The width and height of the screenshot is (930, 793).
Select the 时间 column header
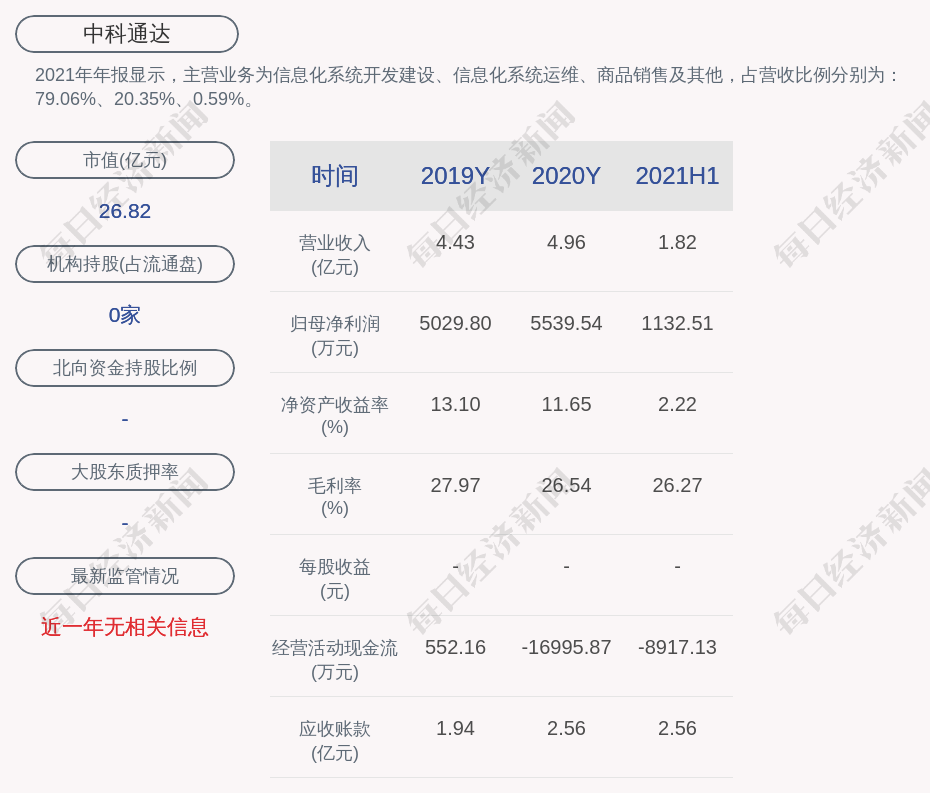click(x=334, y=176)
